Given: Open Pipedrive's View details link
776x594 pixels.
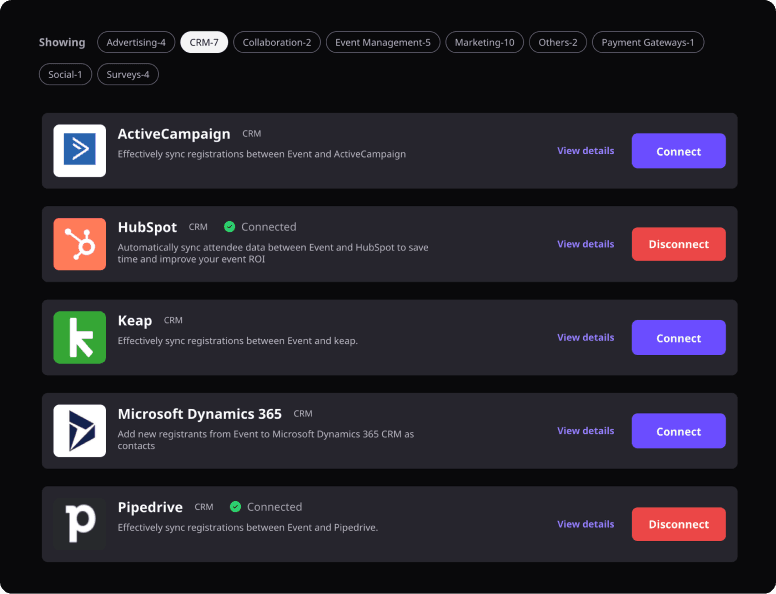Looking at the screenshot, I should (x=585, y=524).
